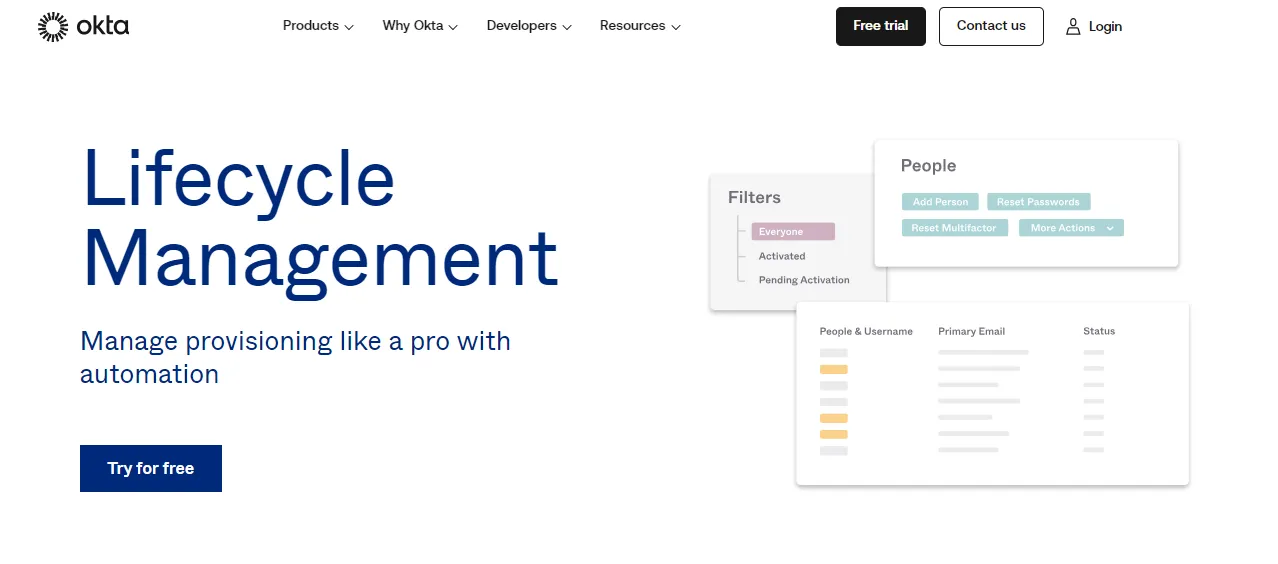Click the Manage provisioning subtitle text

(295, 357)
